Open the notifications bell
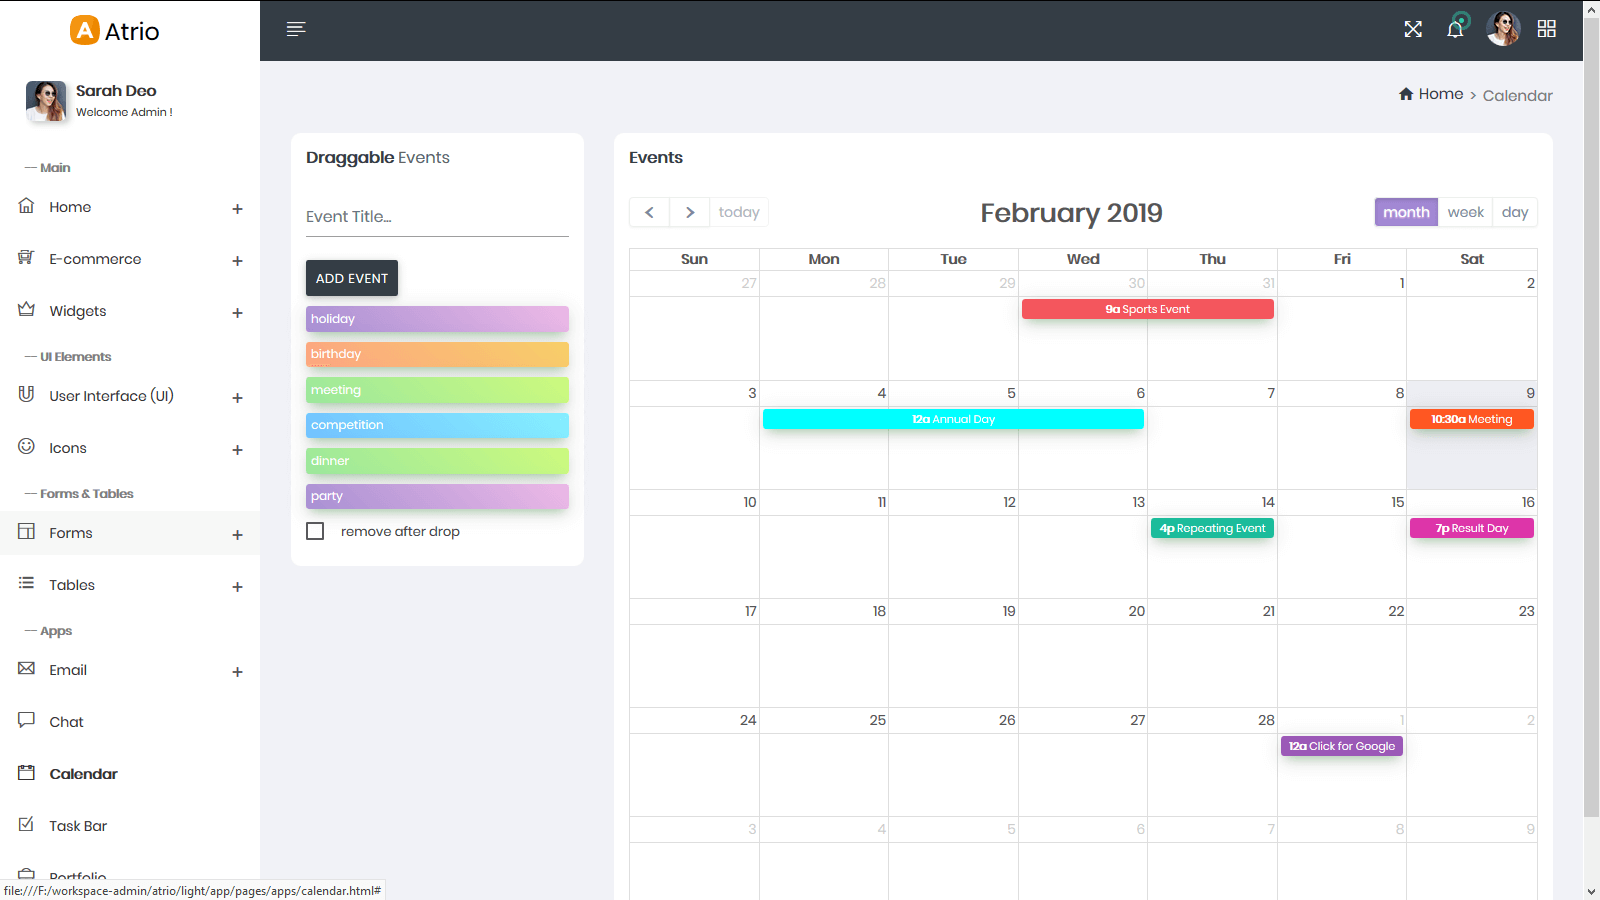This screenshot has width=1600, height=900. coord(1455,29)
